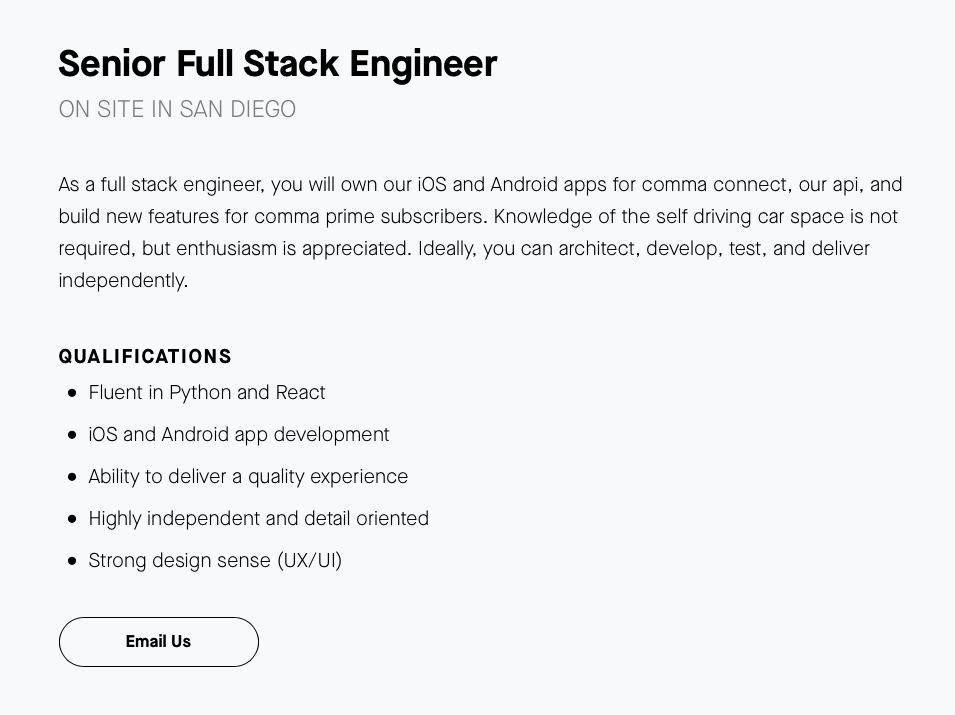Click the words comma prime subscribers in the paragraph
This screenshot has height=715, width=955.
370,217
